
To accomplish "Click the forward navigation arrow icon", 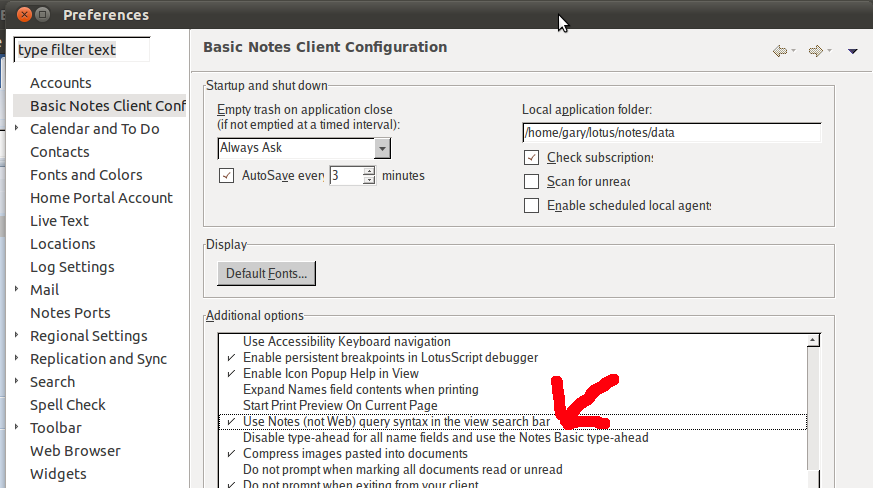I will coord(816,51).
